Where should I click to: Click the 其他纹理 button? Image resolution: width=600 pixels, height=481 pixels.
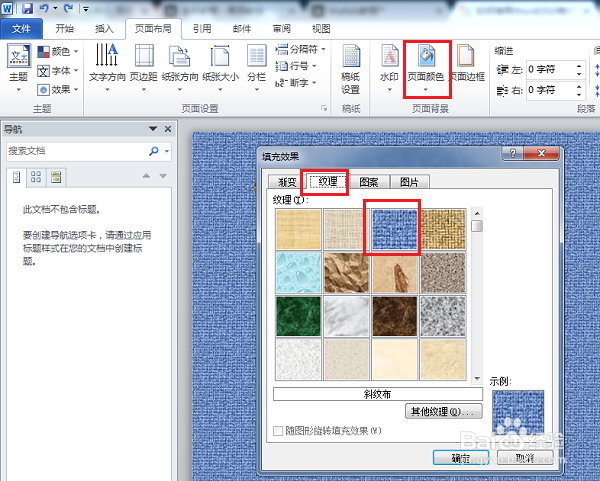(x=443, y=412)
